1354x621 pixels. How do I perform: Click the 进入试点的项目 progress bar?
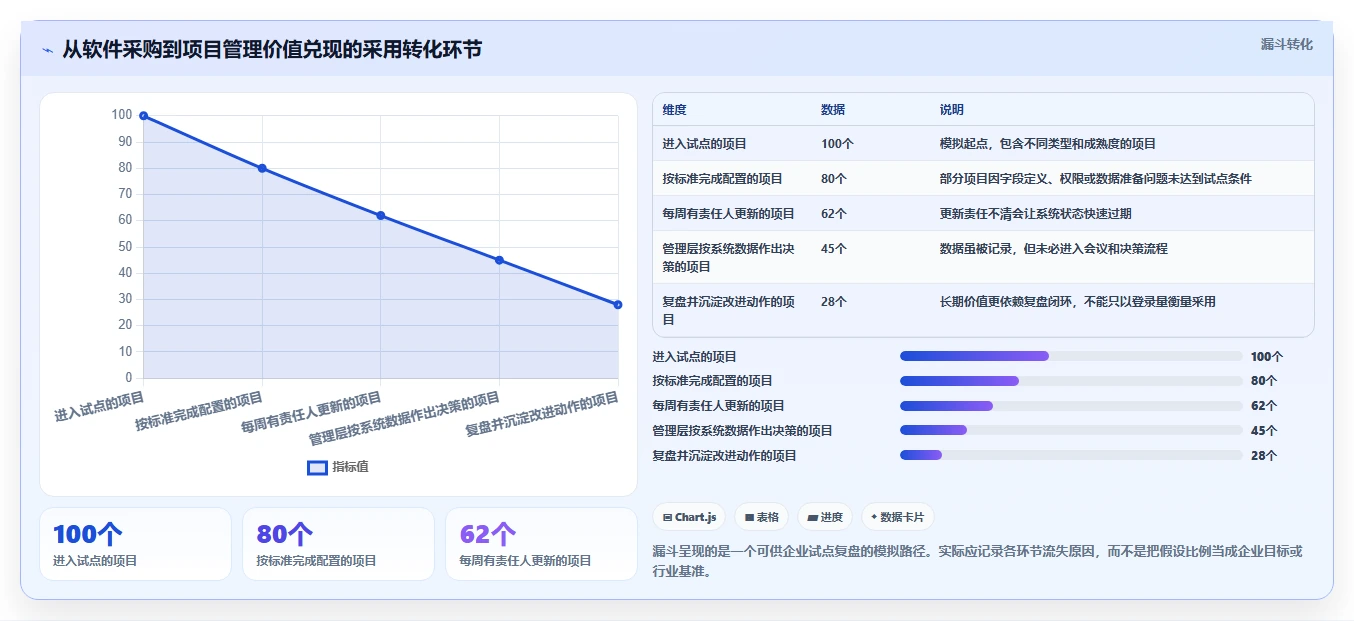(x=1071, y=356)
